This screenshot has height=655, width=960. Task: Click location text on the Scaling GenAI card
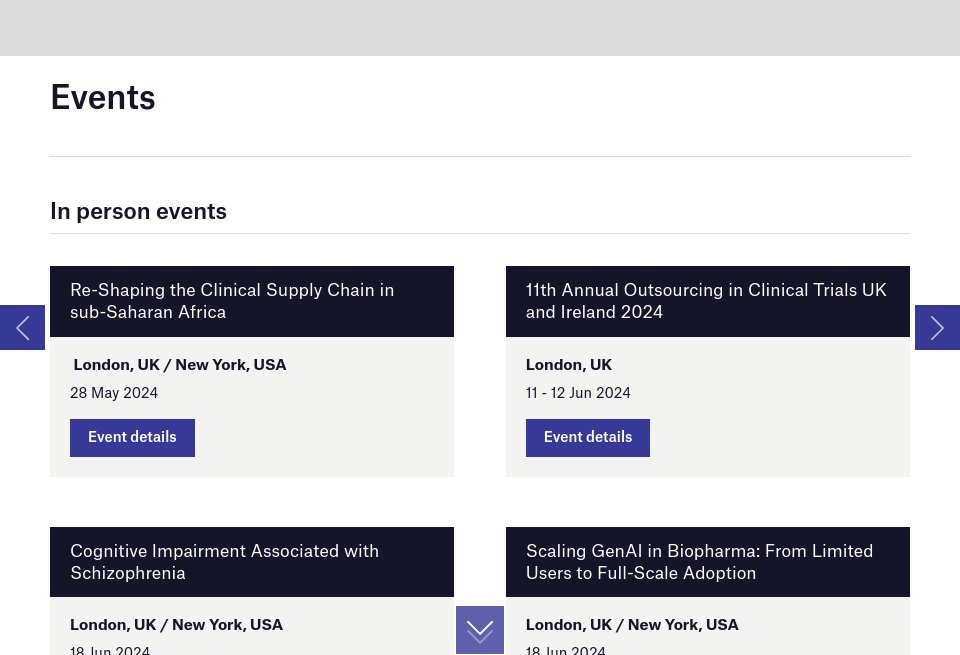(632, 625)
